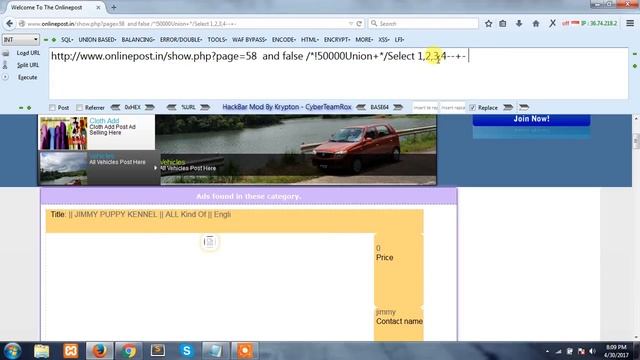Click the Load URL icon
Image resolution: width=640 pixels, height=360 pixels.
pos(6,53)
